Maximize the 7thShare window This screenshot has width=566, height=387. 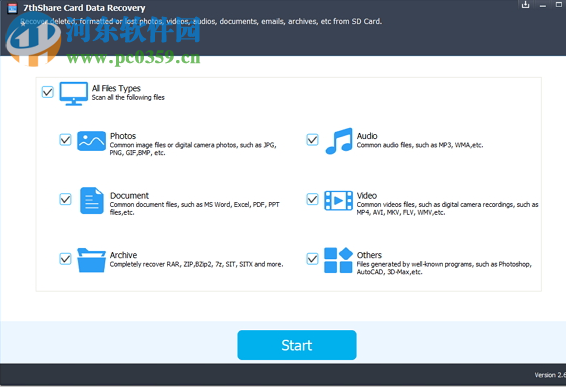click(x=559, y=5)
